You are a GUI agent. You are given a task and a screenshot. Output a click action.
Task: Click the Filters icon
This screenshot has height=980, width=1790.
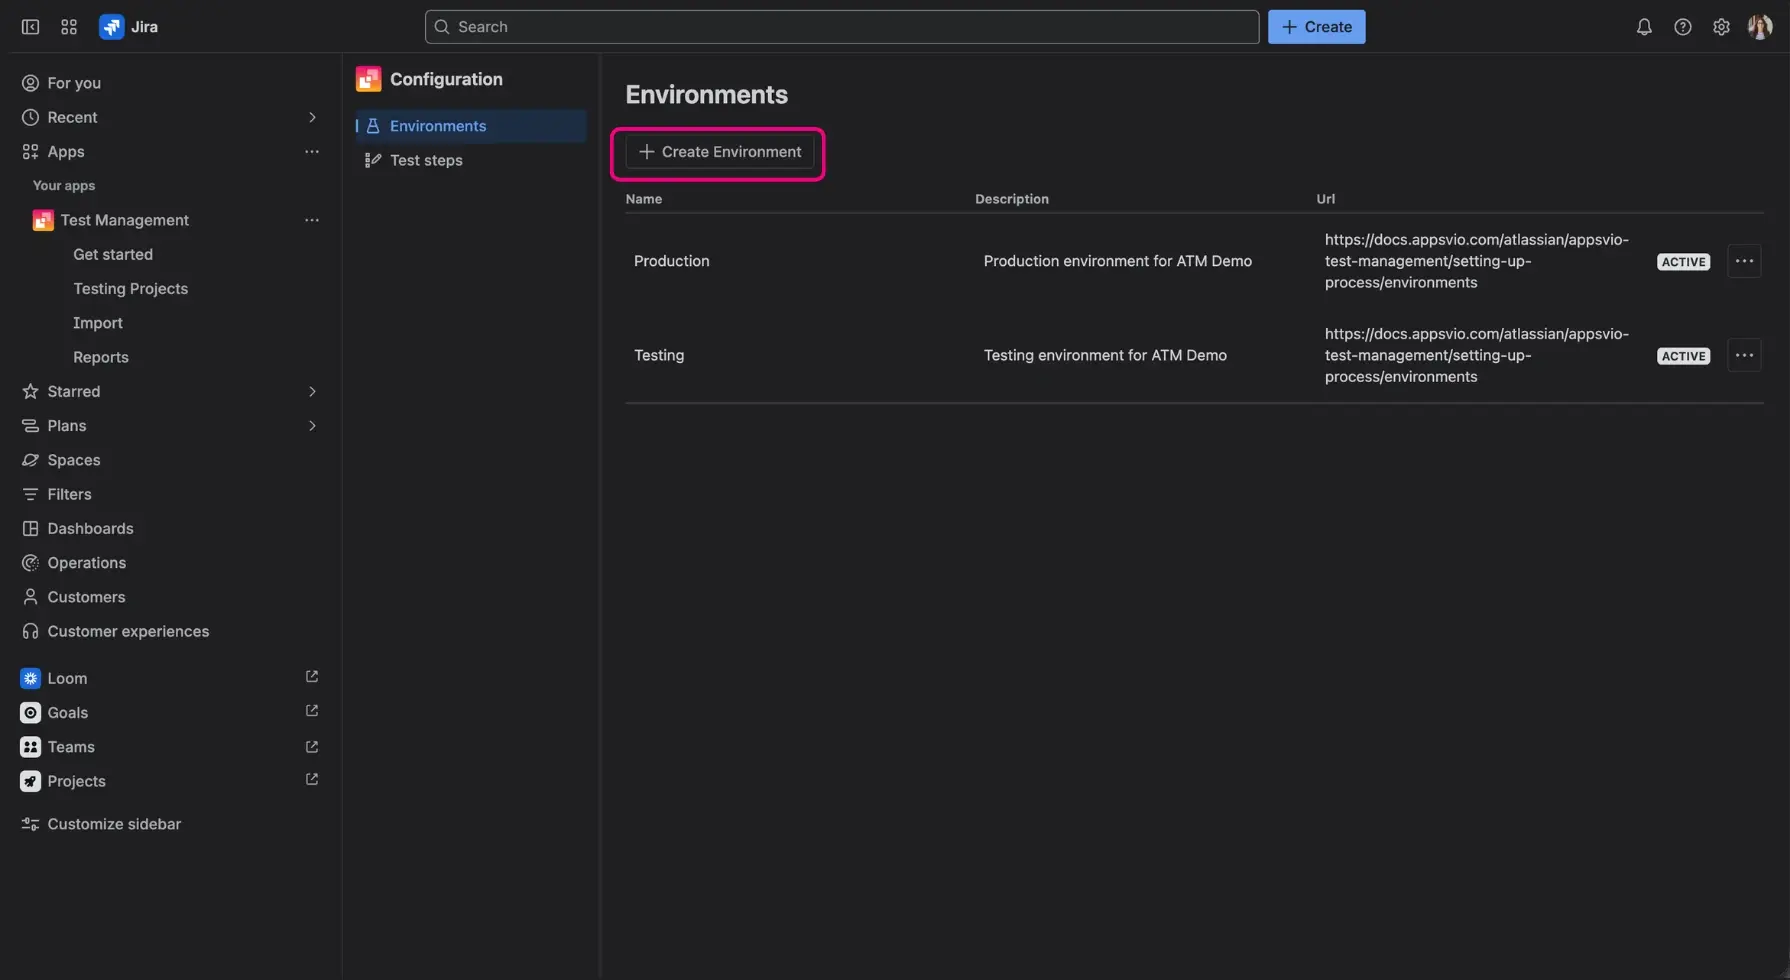[x=30, y=494]
